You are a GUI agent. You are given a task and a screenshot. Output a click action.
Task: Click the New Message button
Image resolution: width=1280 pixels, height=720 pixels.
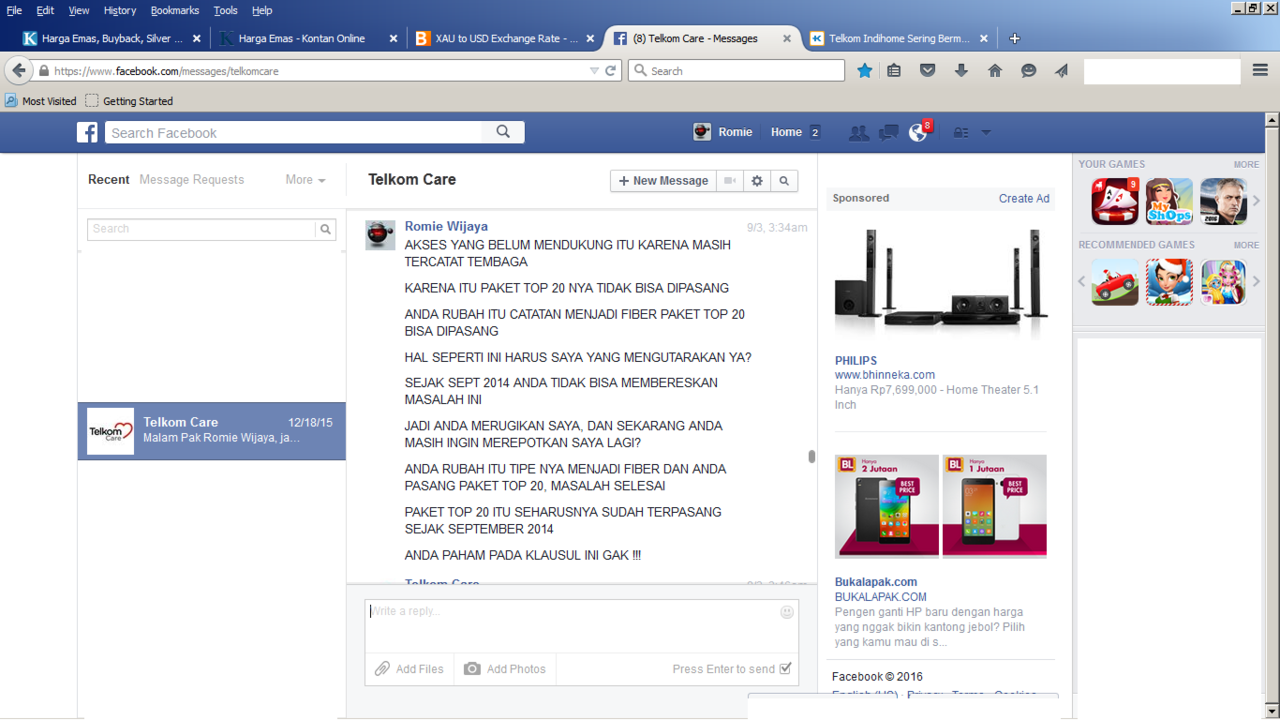click(x=663, y=181)
